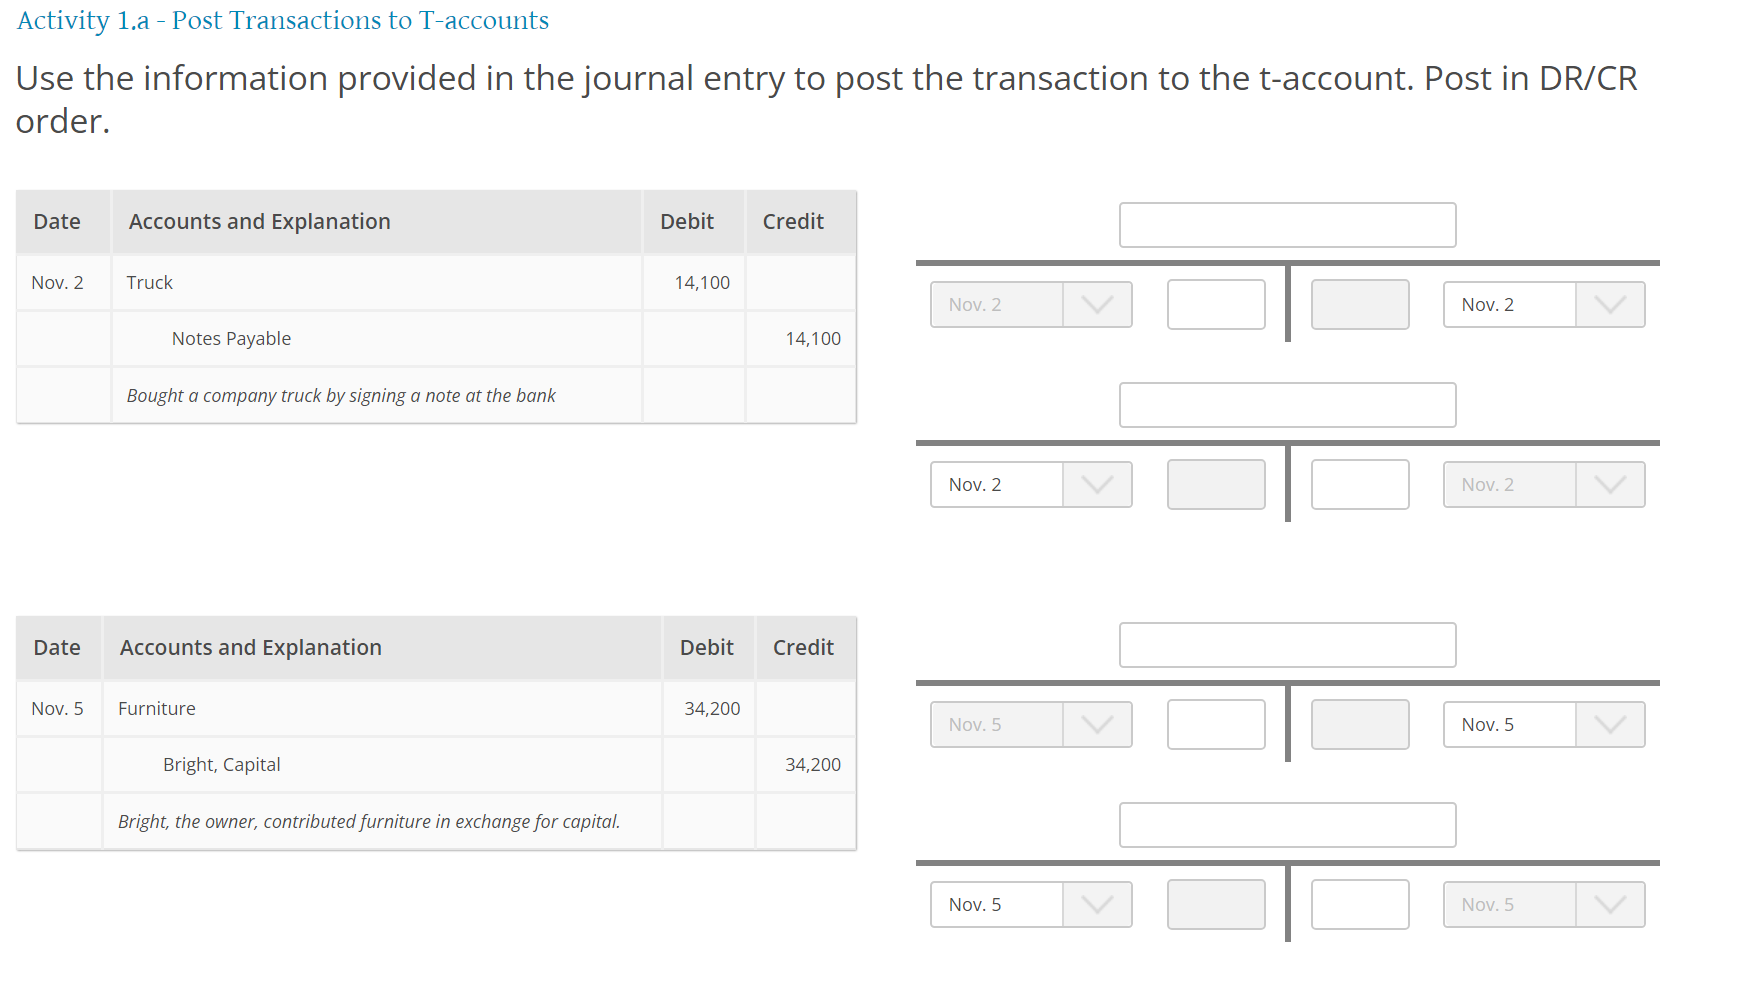Open the enabled Nov. 5 dropdown in the last t-account
The height and width of the screenshot is (982, 1742).
click(x=1030, y=904)
